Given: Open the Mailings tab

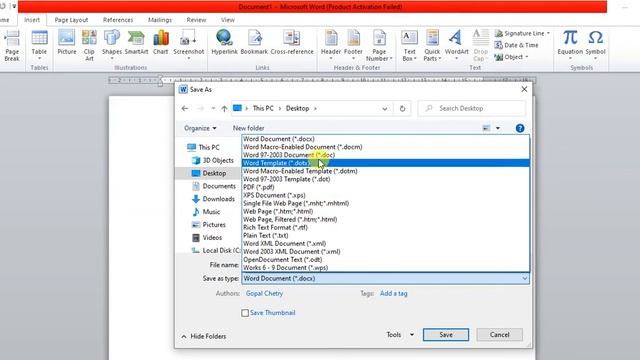Looking at the screenshot, I should pyautogui.click(x=160, y=20).
